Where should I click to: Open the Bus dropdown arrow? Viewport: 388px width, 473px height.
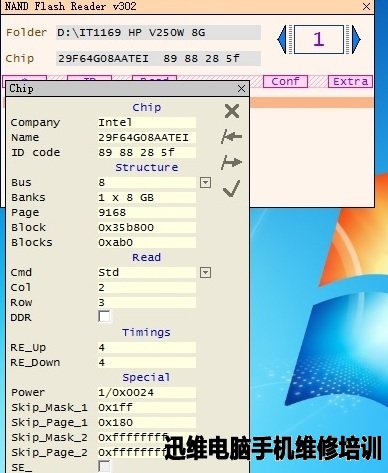[205, 183]
